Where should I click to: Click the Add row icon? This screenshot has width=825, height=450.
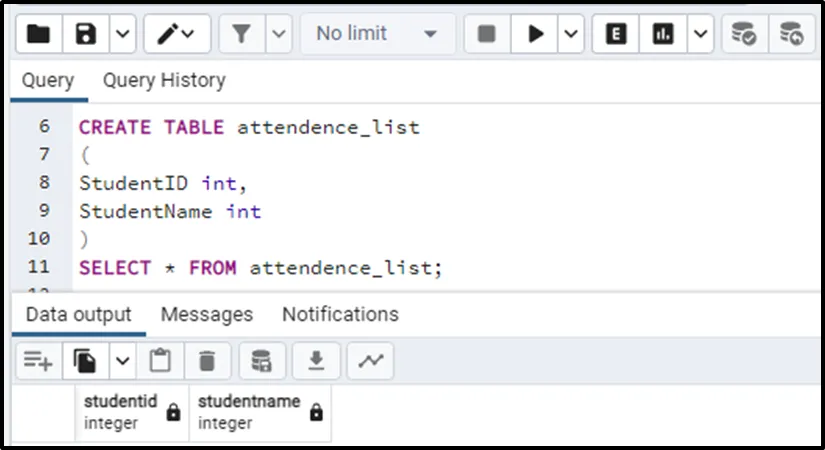[38, 360]
